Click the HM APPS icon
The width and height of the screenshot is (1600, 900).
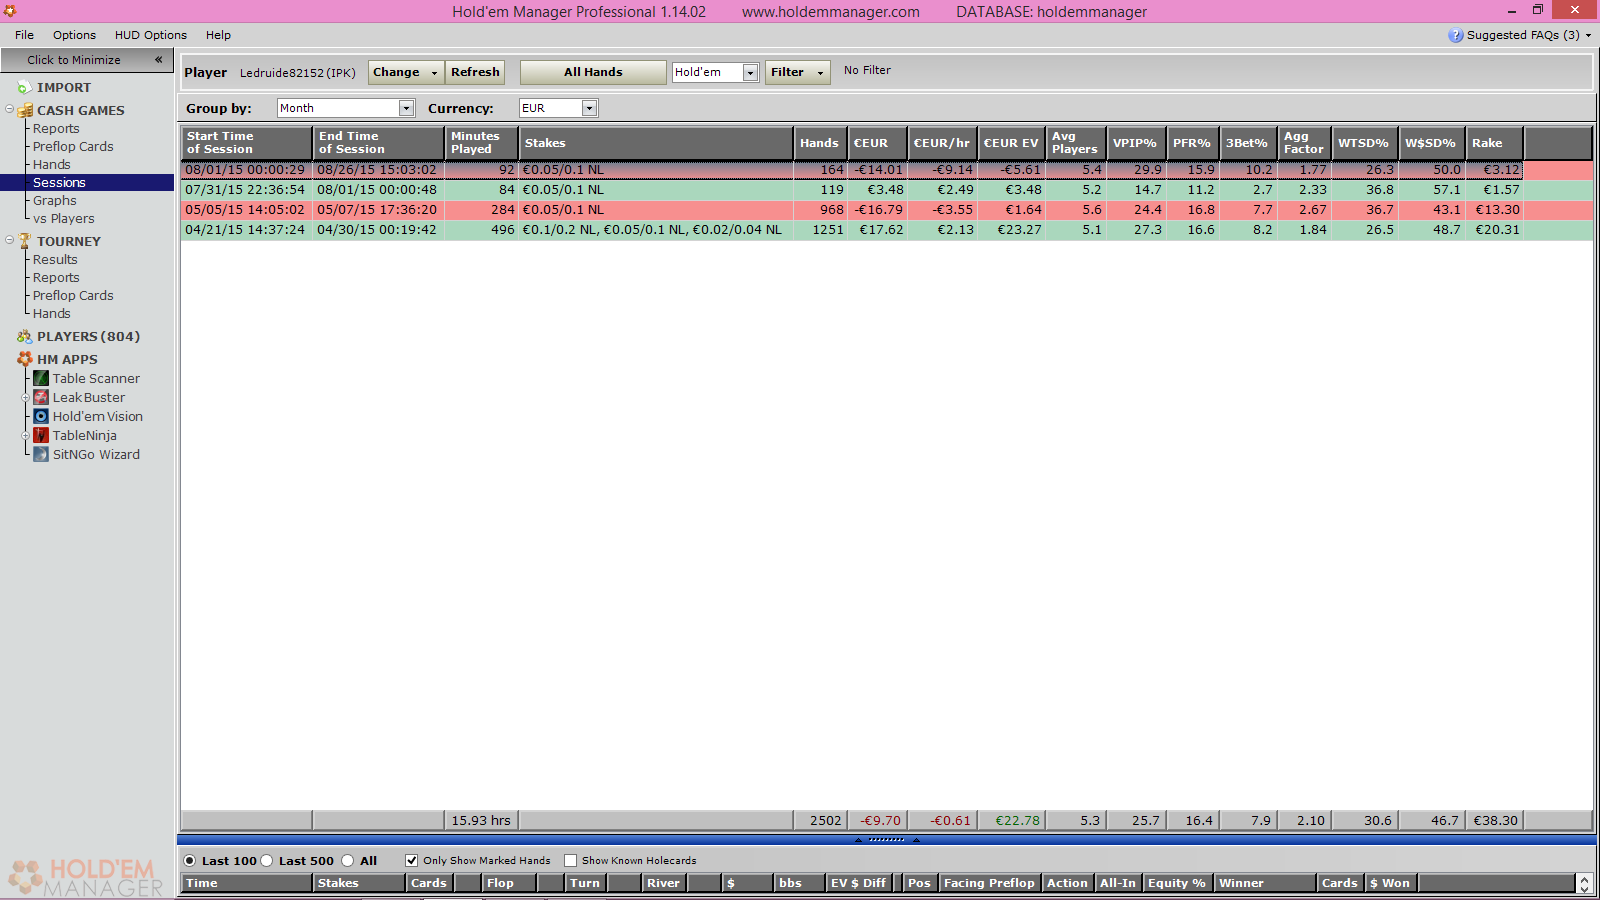(x=25, y=359)
